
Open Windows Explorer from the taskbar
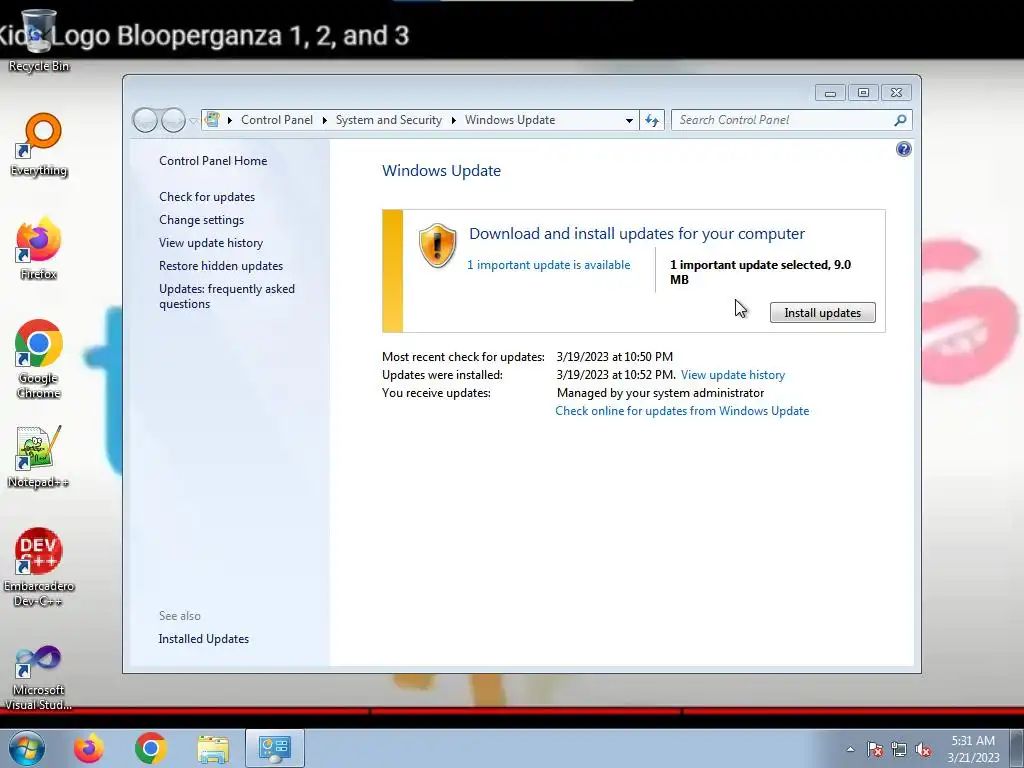pyautogui.click(x=213, y=748)
